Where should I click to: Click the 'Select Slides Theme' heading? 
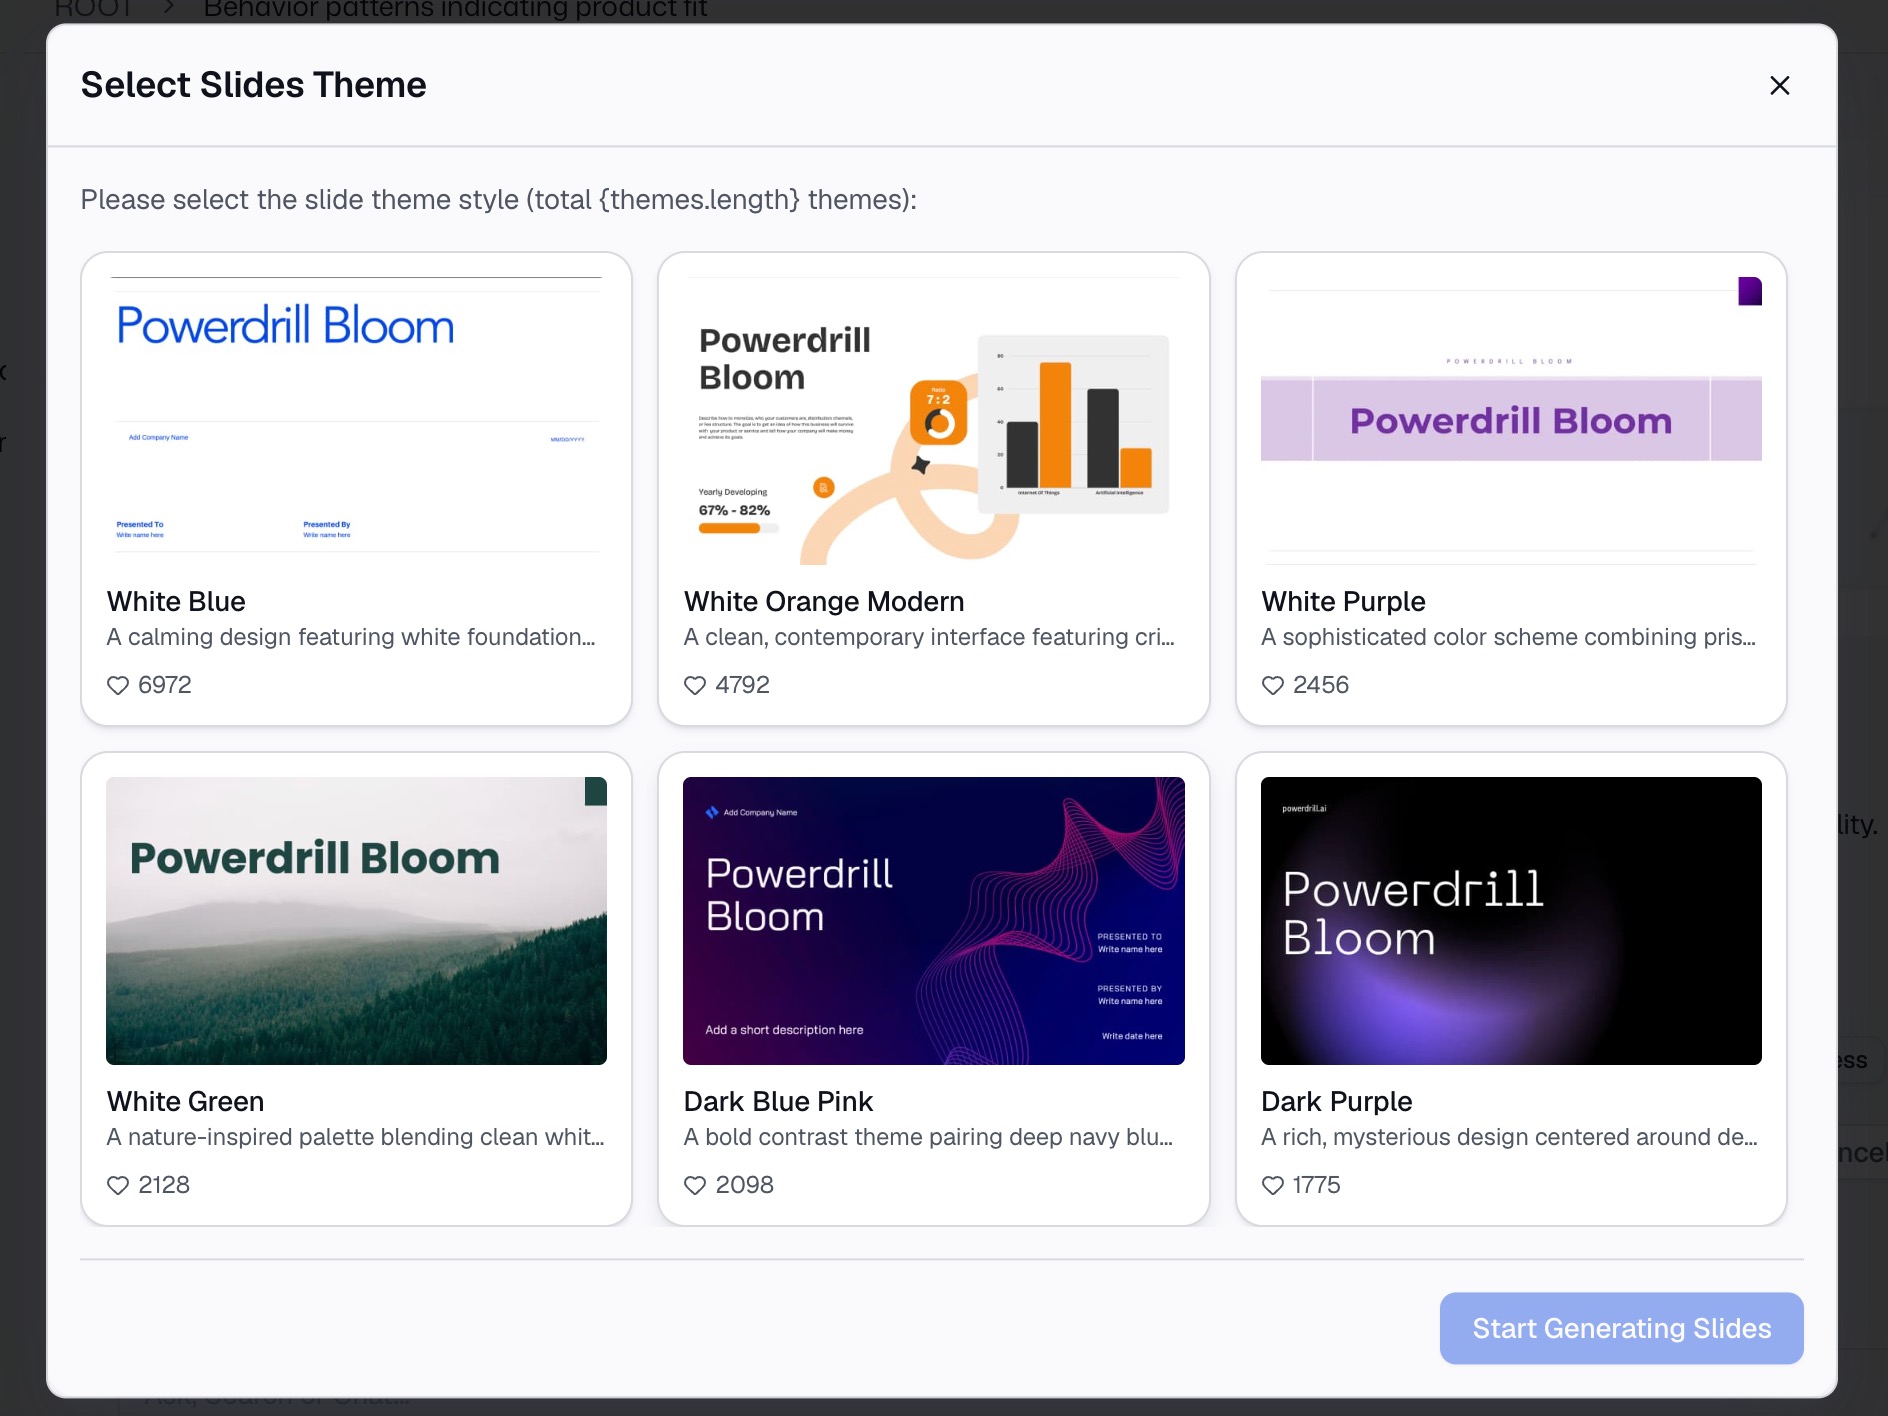coord(254,85)
